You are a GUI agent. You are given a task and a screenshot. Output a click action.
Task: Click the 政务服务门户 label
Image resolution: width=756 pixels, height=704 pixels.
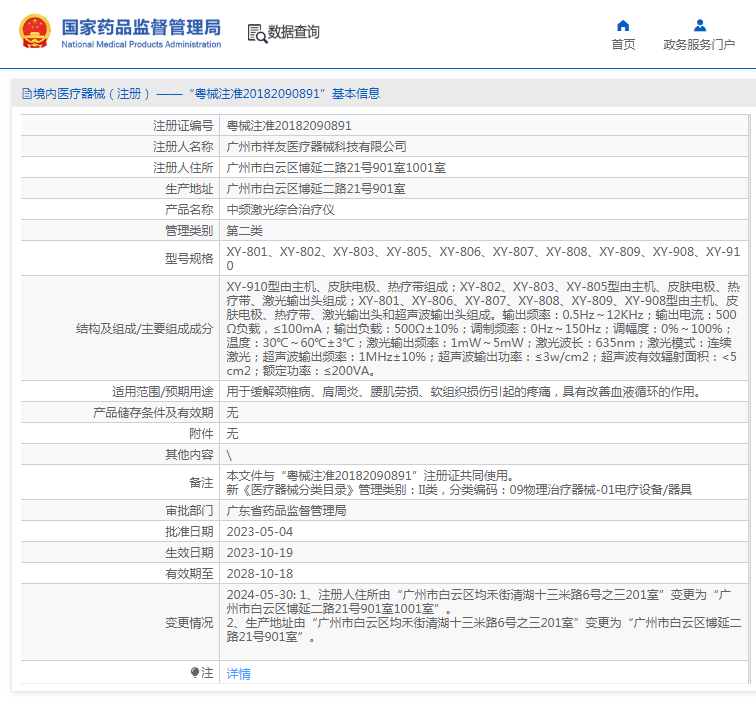tap(699, 45)
